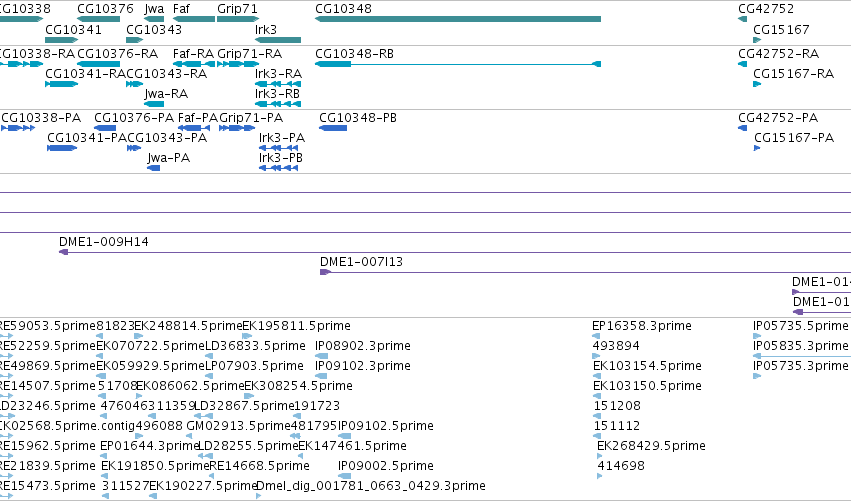Click the CG10348-RB transcript label
The width and height of the screenshot is (851, 501).
click(354, 54)
